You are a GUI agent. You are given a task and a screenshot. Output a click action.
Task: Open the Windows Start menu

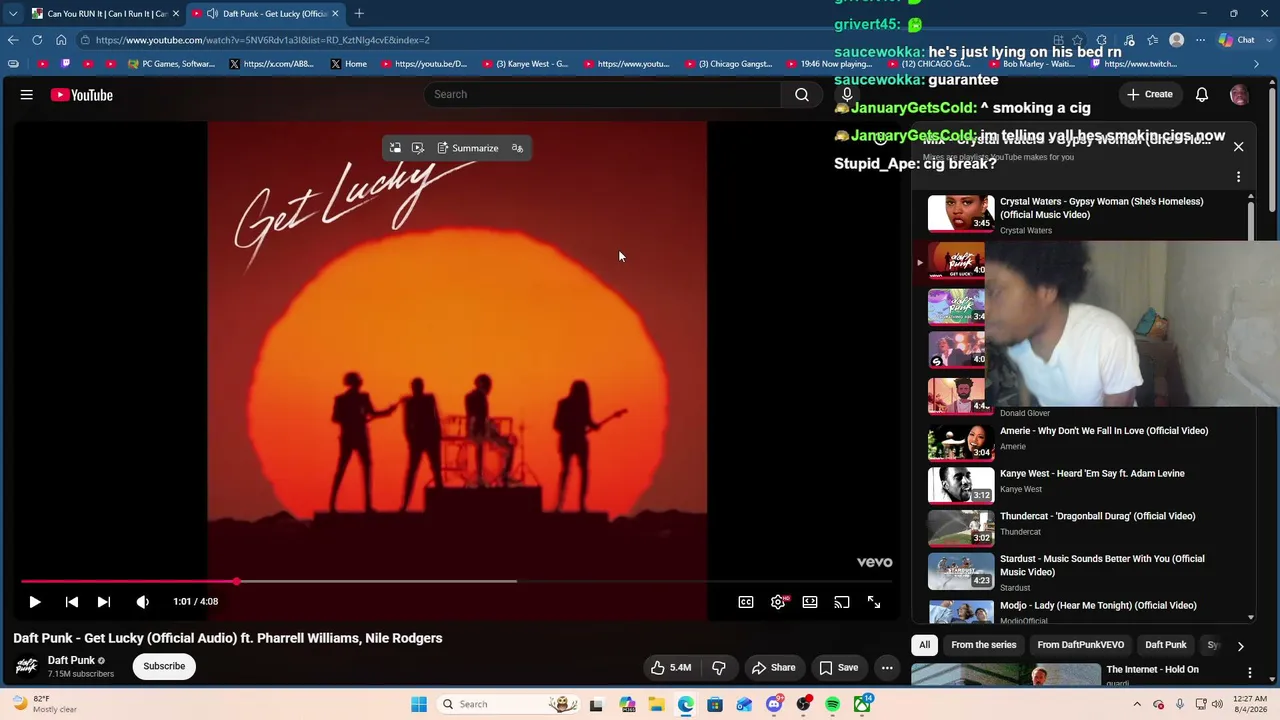point(419,704)
